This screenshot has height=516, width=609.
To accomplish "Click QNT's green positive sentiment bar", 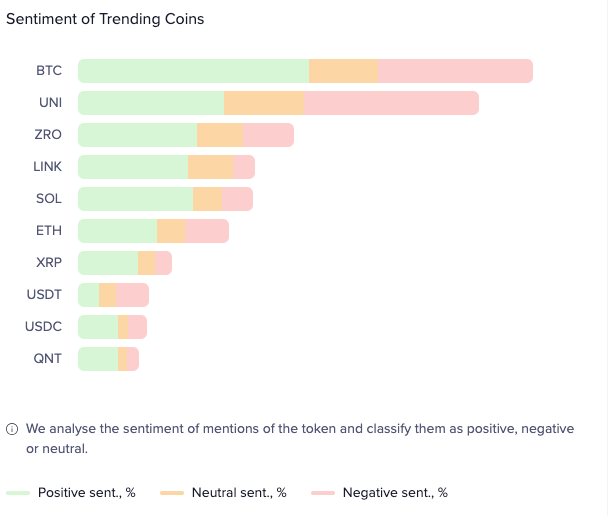I will pyautogui.click(x=97, y=359).
